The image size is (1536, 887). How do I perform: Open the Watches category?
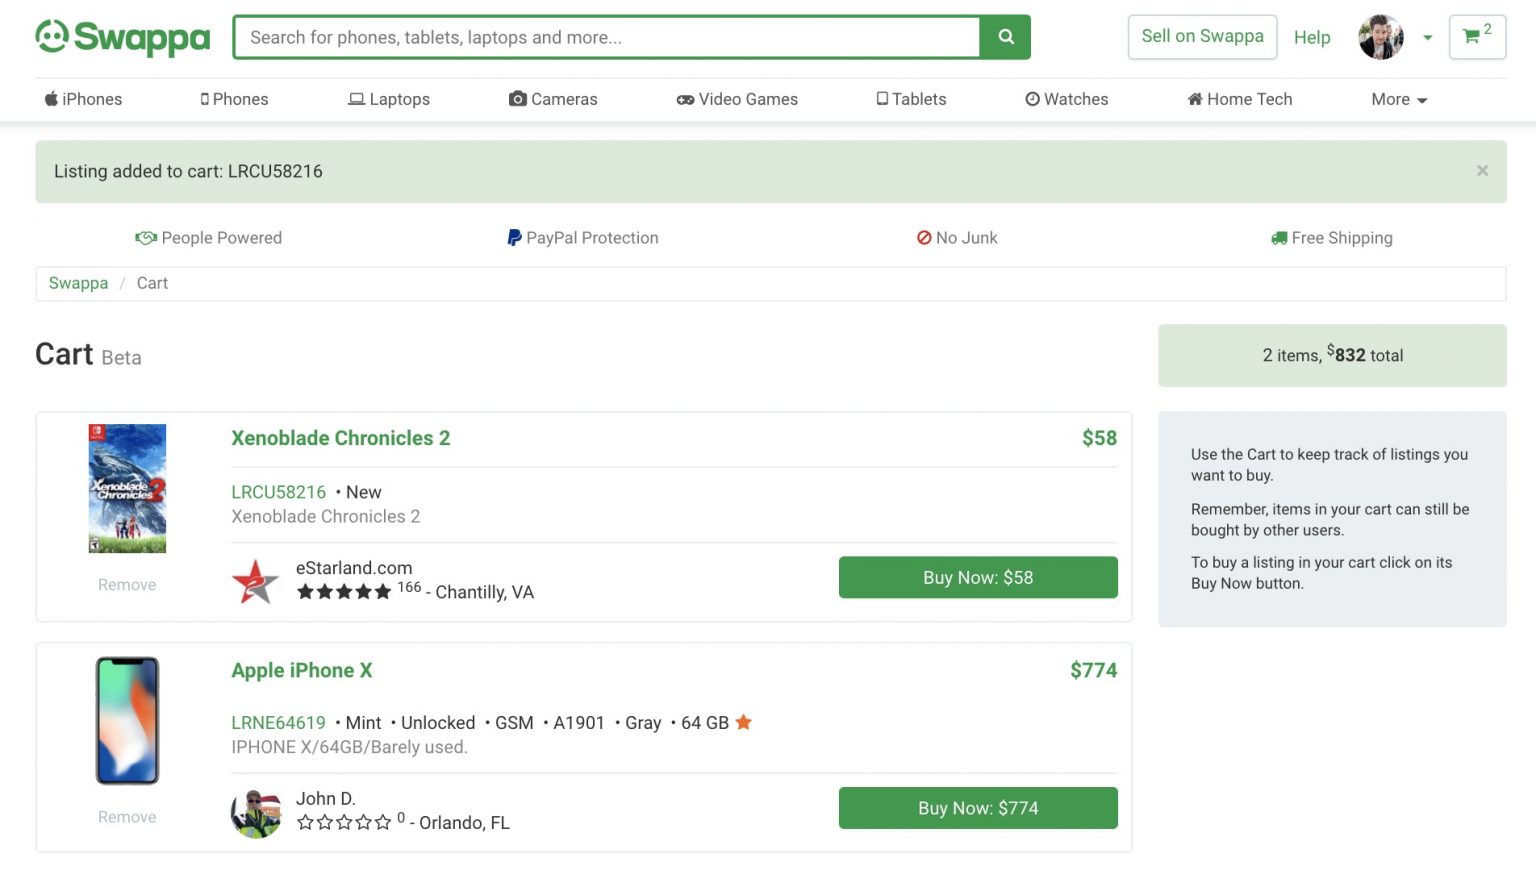[x=1066, y=99]
